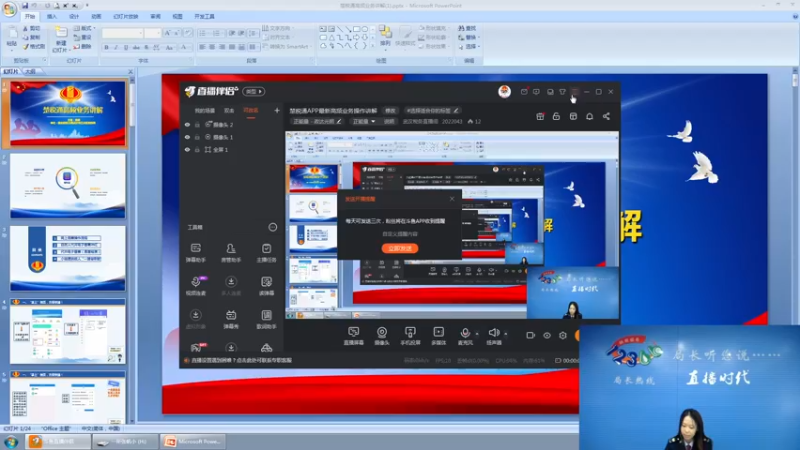Click the streamer avatar in title bar

click(505, 91)
